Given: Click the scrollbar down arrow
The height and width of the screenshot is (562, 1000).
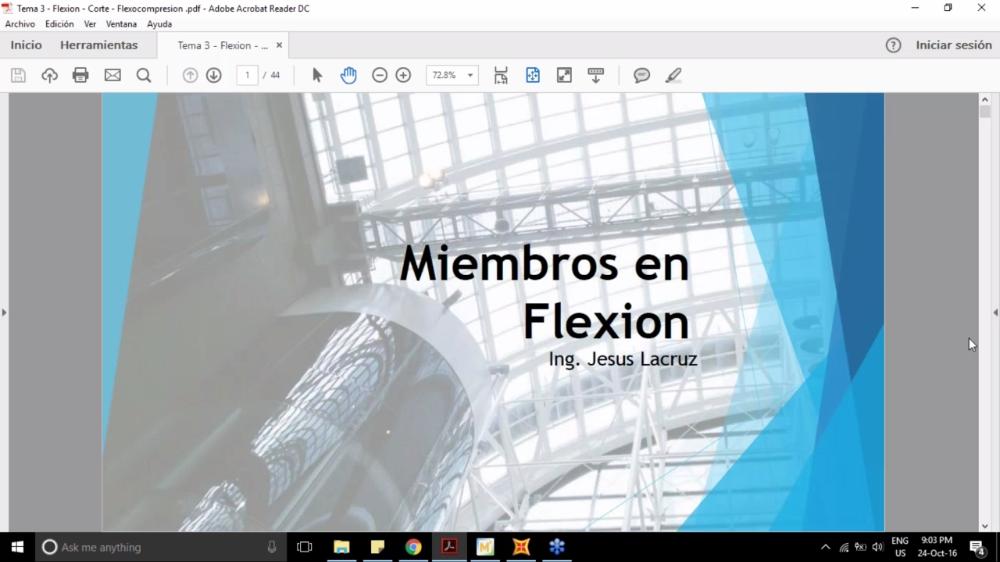Looking at the screenshot, I should [x=985, y=526].
